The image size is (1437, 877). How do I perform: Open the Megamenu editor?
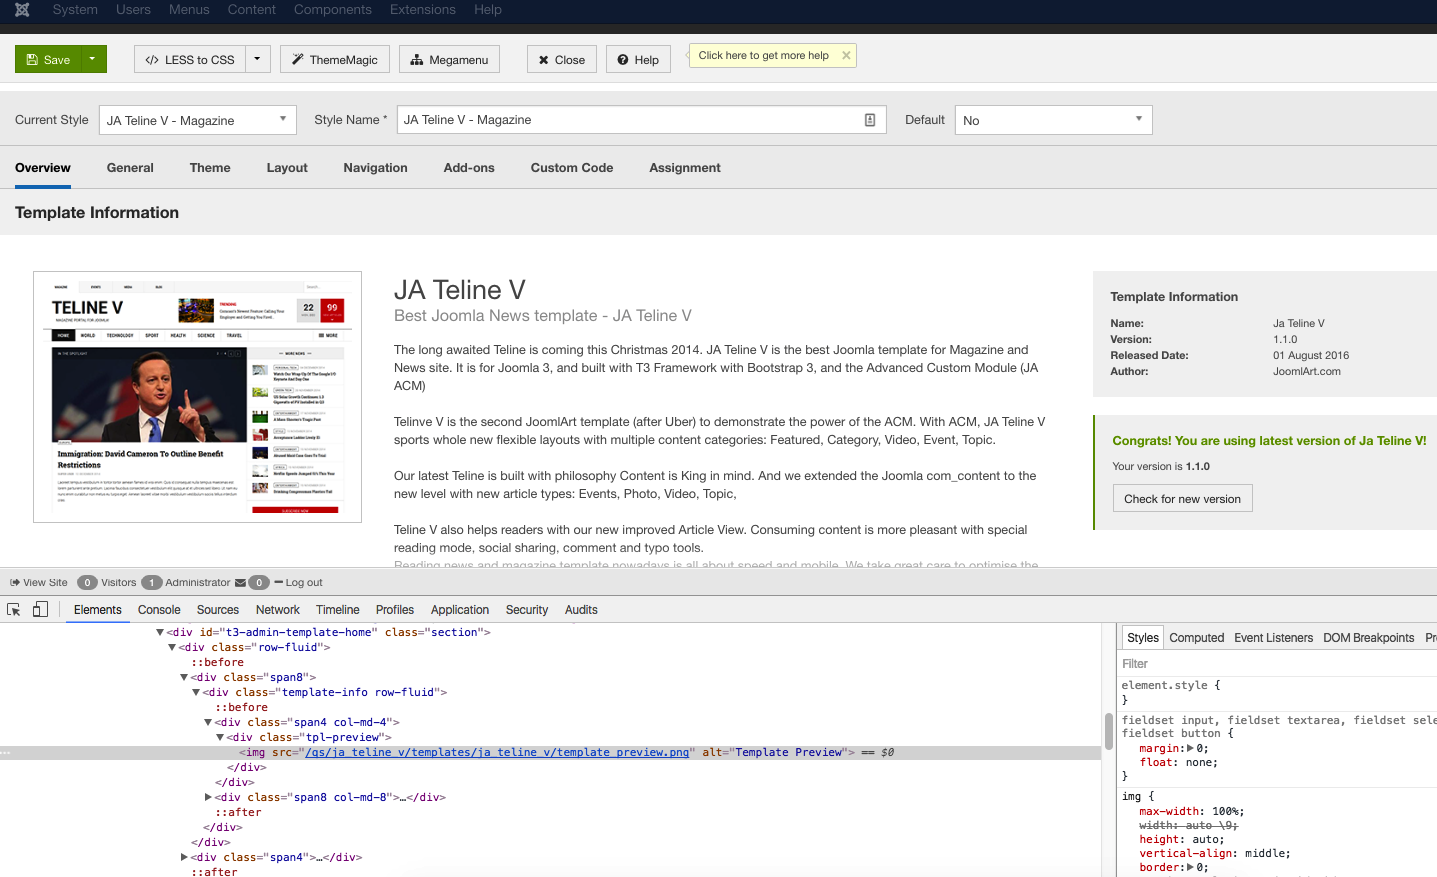click(449, 59)
